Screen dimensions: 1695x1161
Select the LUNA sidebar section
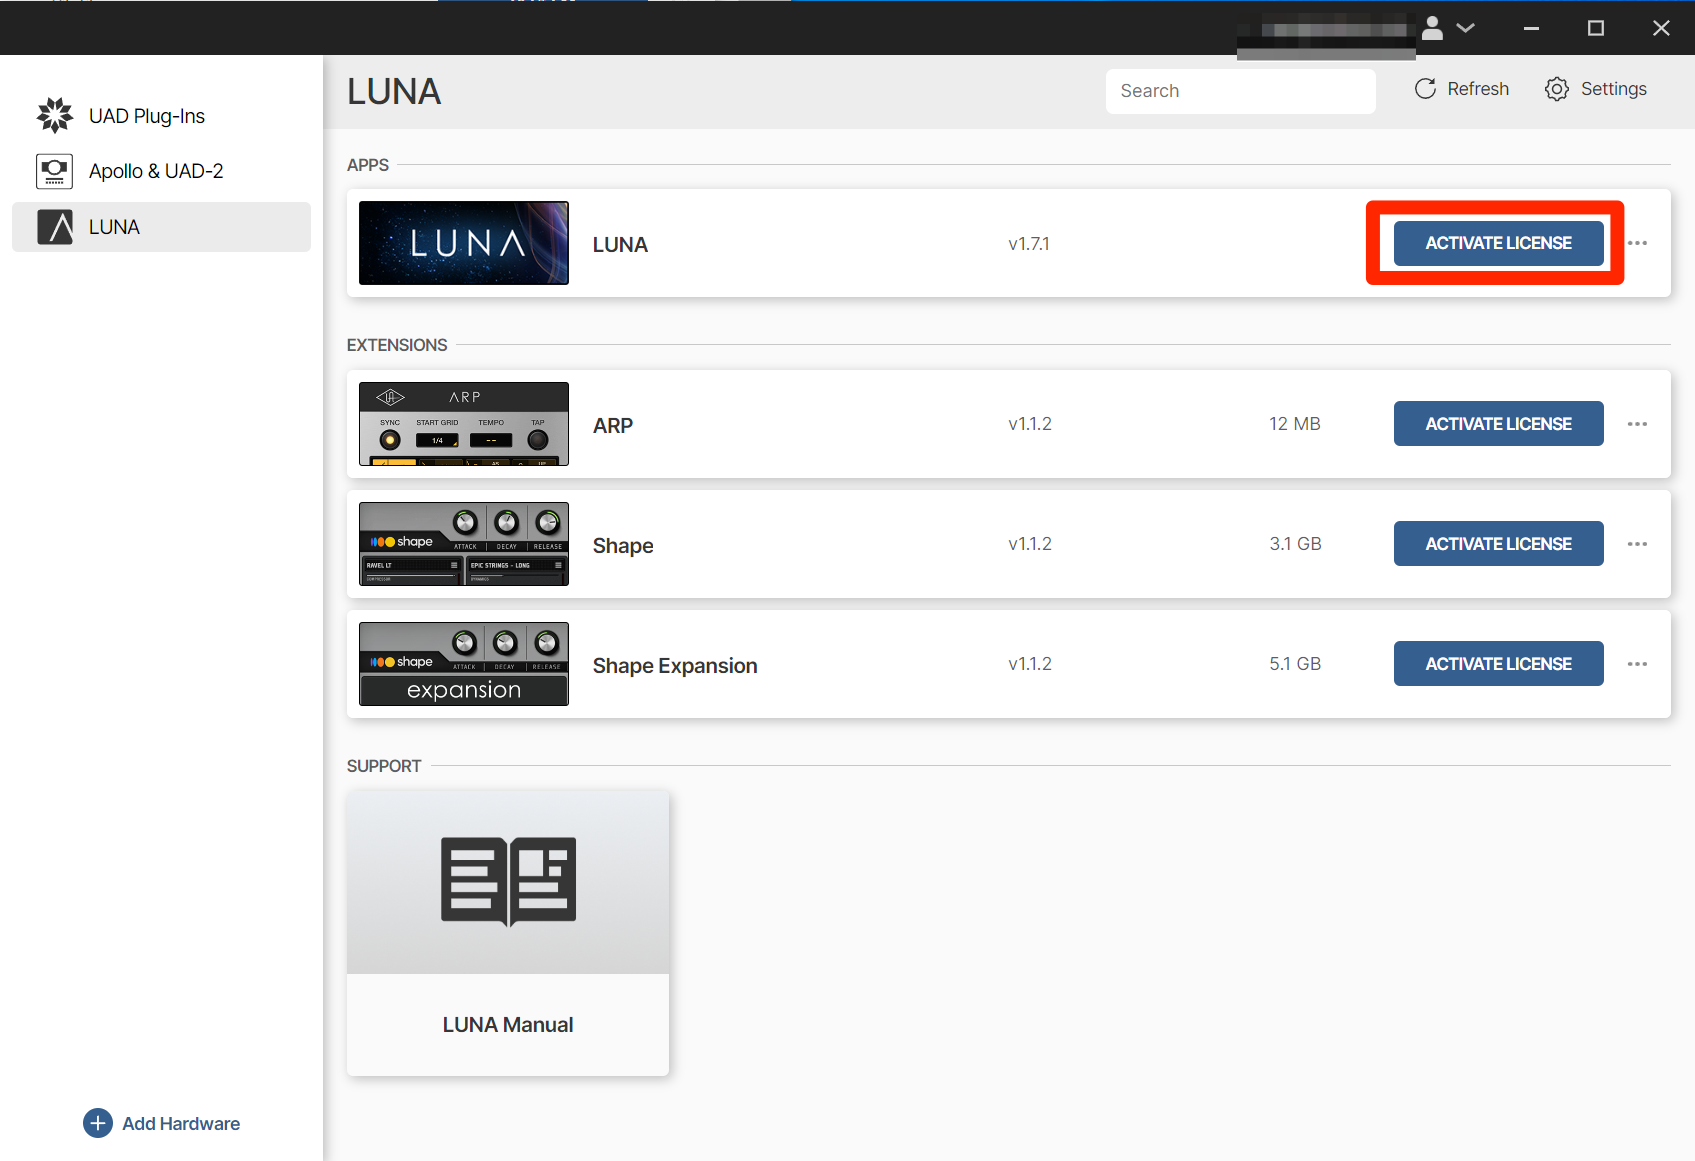[161, 227]
